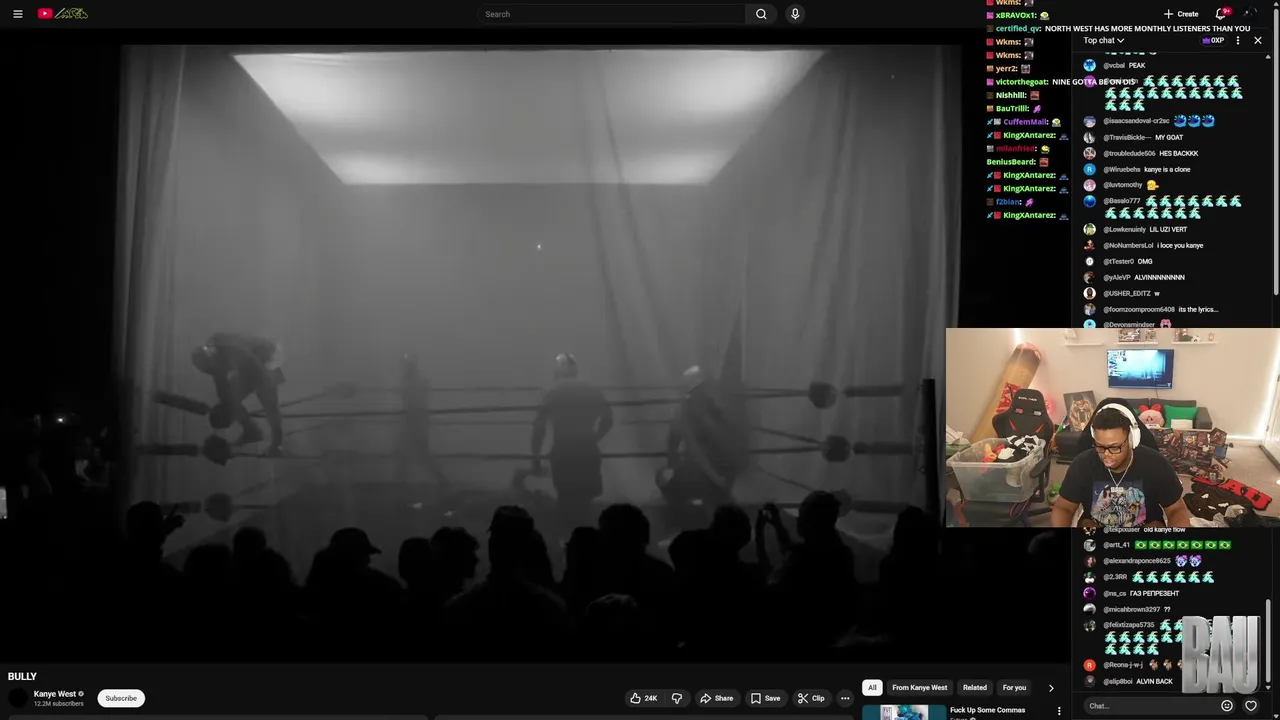
Task: Open the 0XP crown points badge
Action: (x=1213, y=41)
